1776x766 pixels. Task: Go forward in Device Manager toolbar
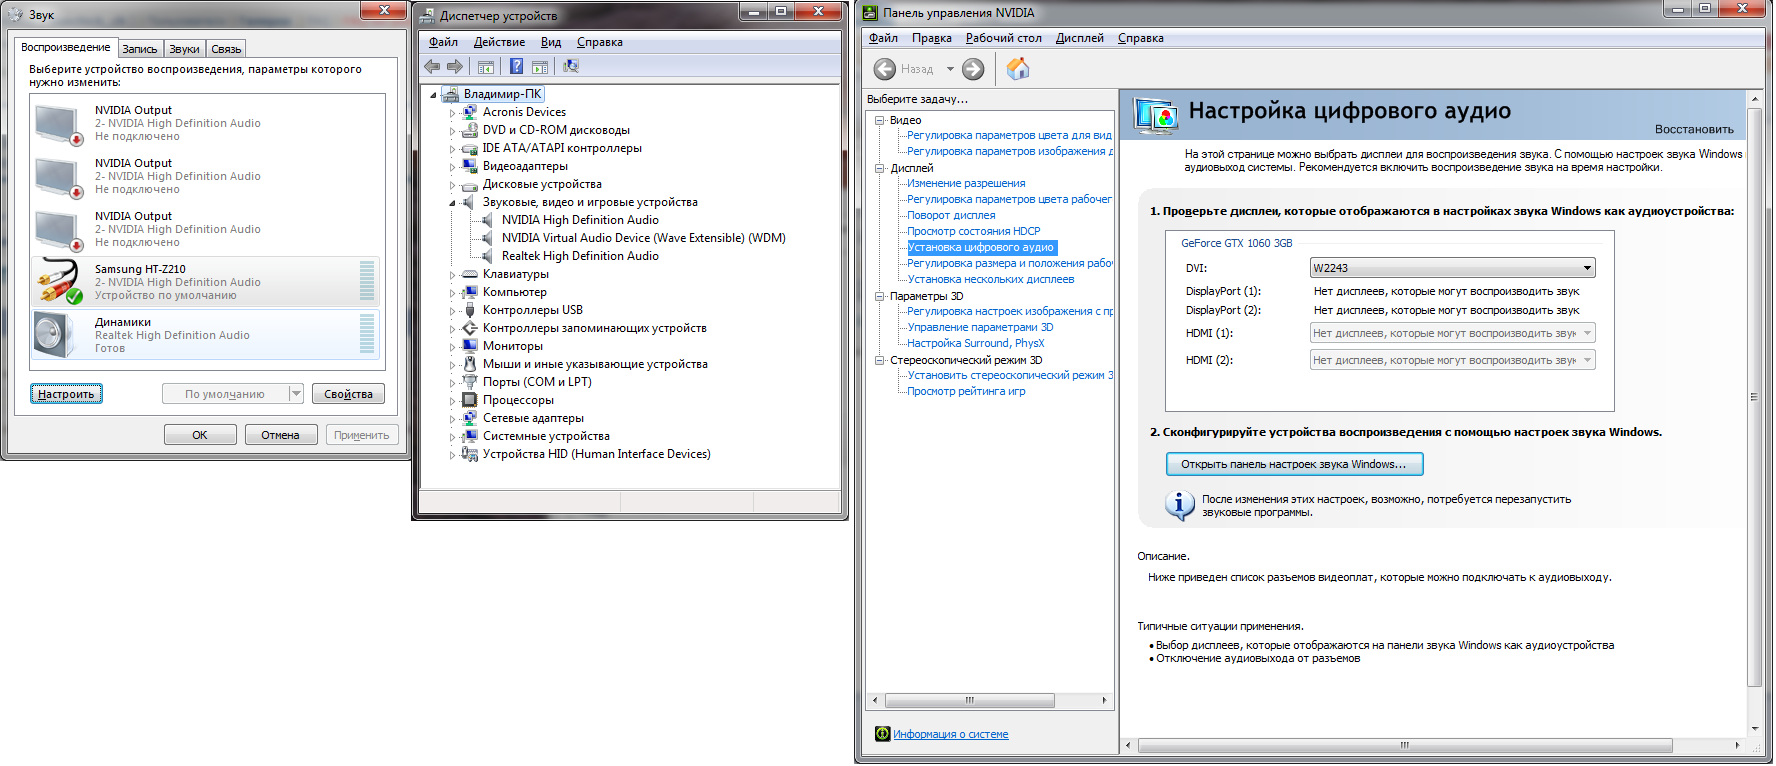point(455,67)
